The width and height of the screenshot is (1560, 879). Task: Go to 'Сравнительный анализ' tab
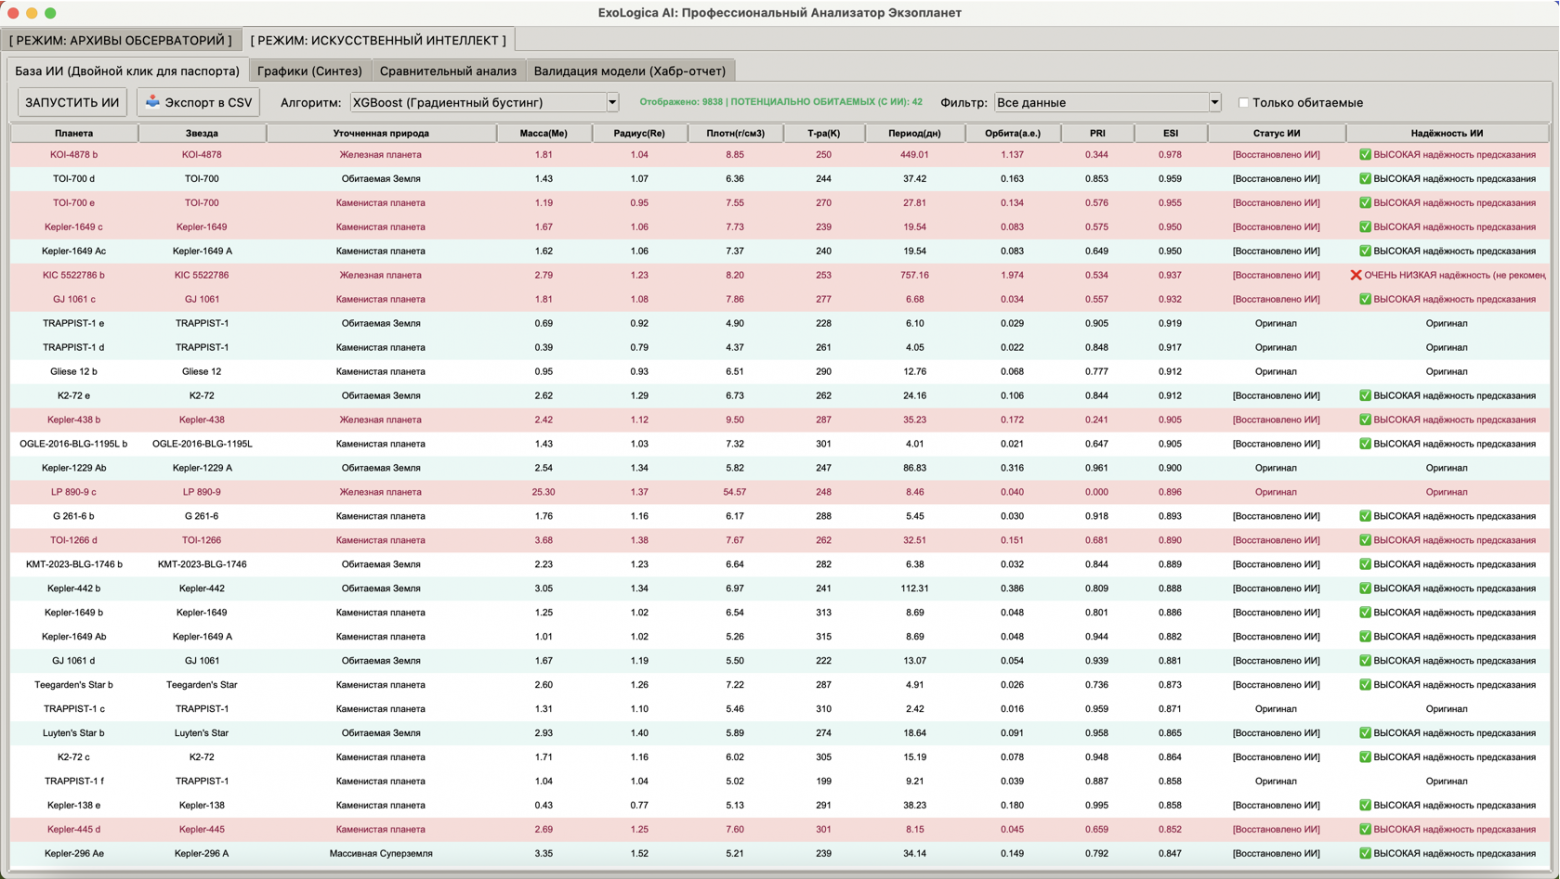448,71
